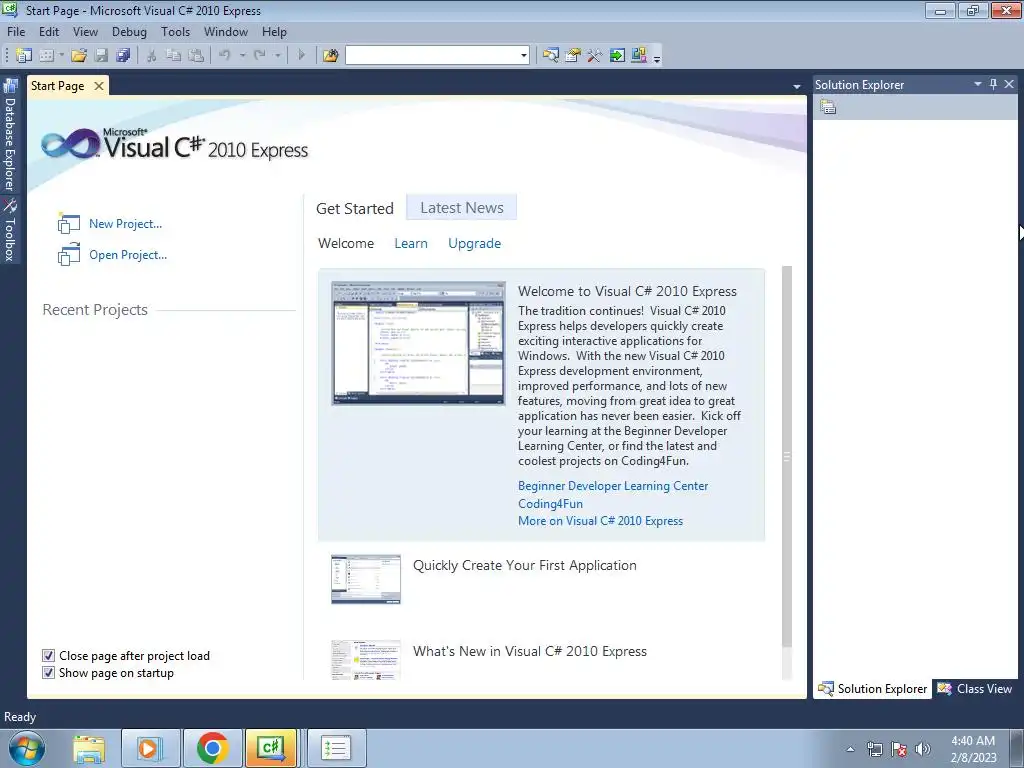Open the toolbar options overflow arrow

657,57
